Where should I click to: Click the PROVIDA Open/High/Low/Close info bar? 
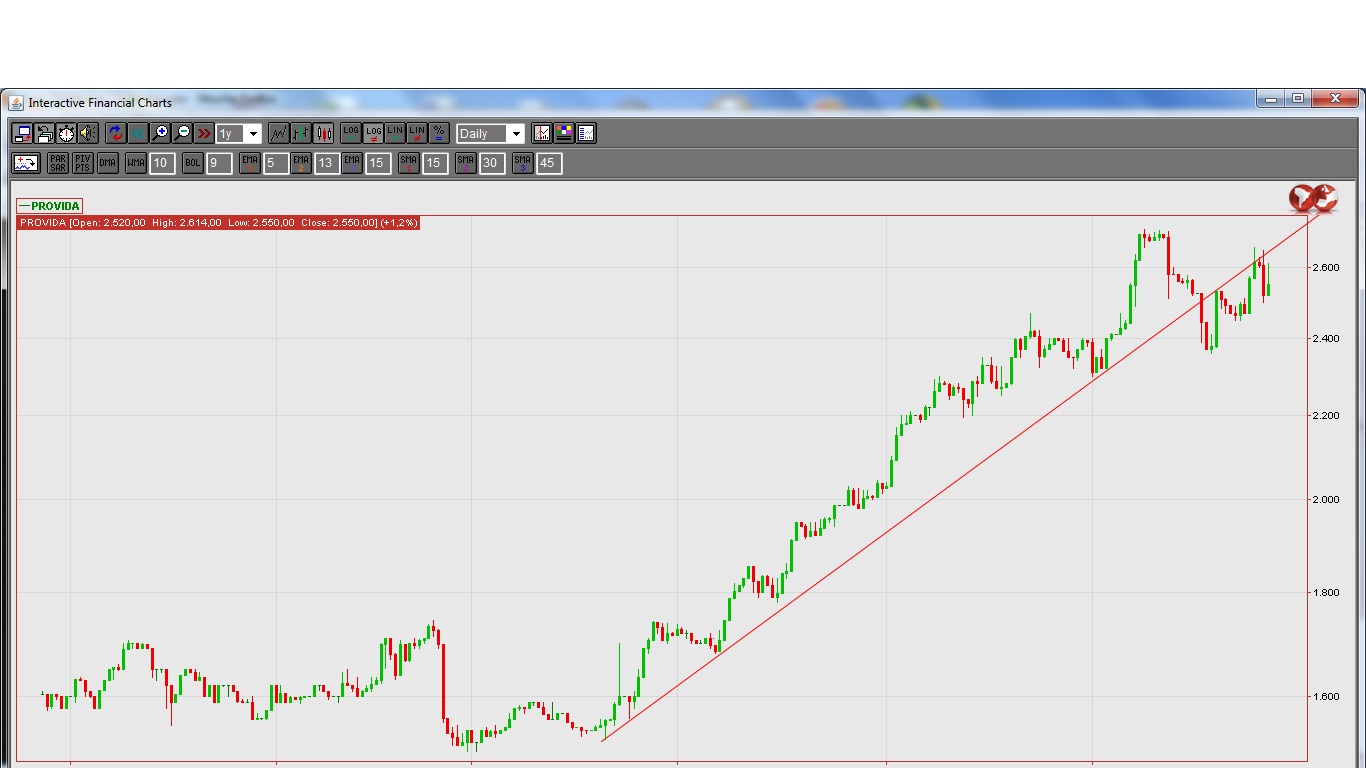pos(218,222)
